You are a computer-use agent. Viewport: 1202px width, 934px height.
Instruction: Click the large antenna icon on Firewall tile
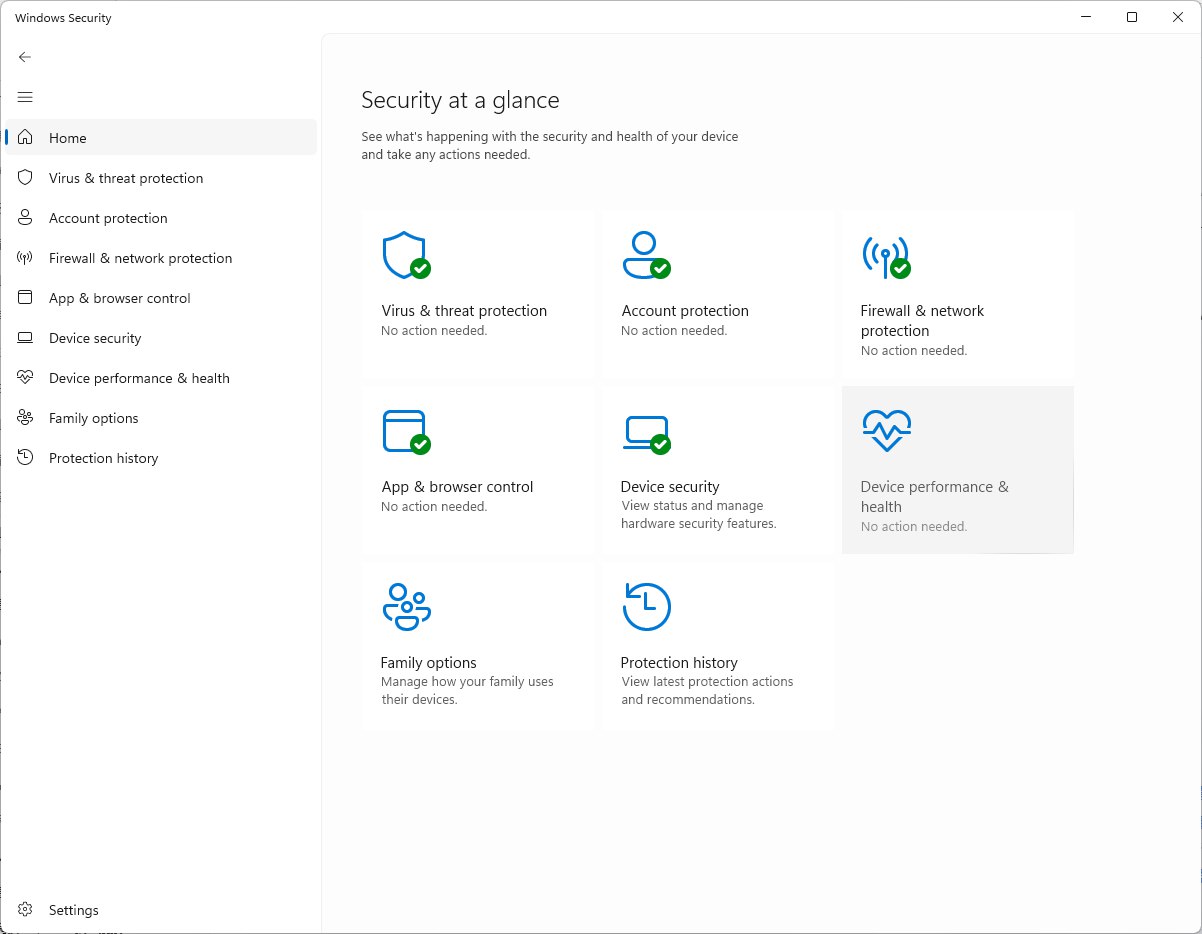(x=885, y=256)
